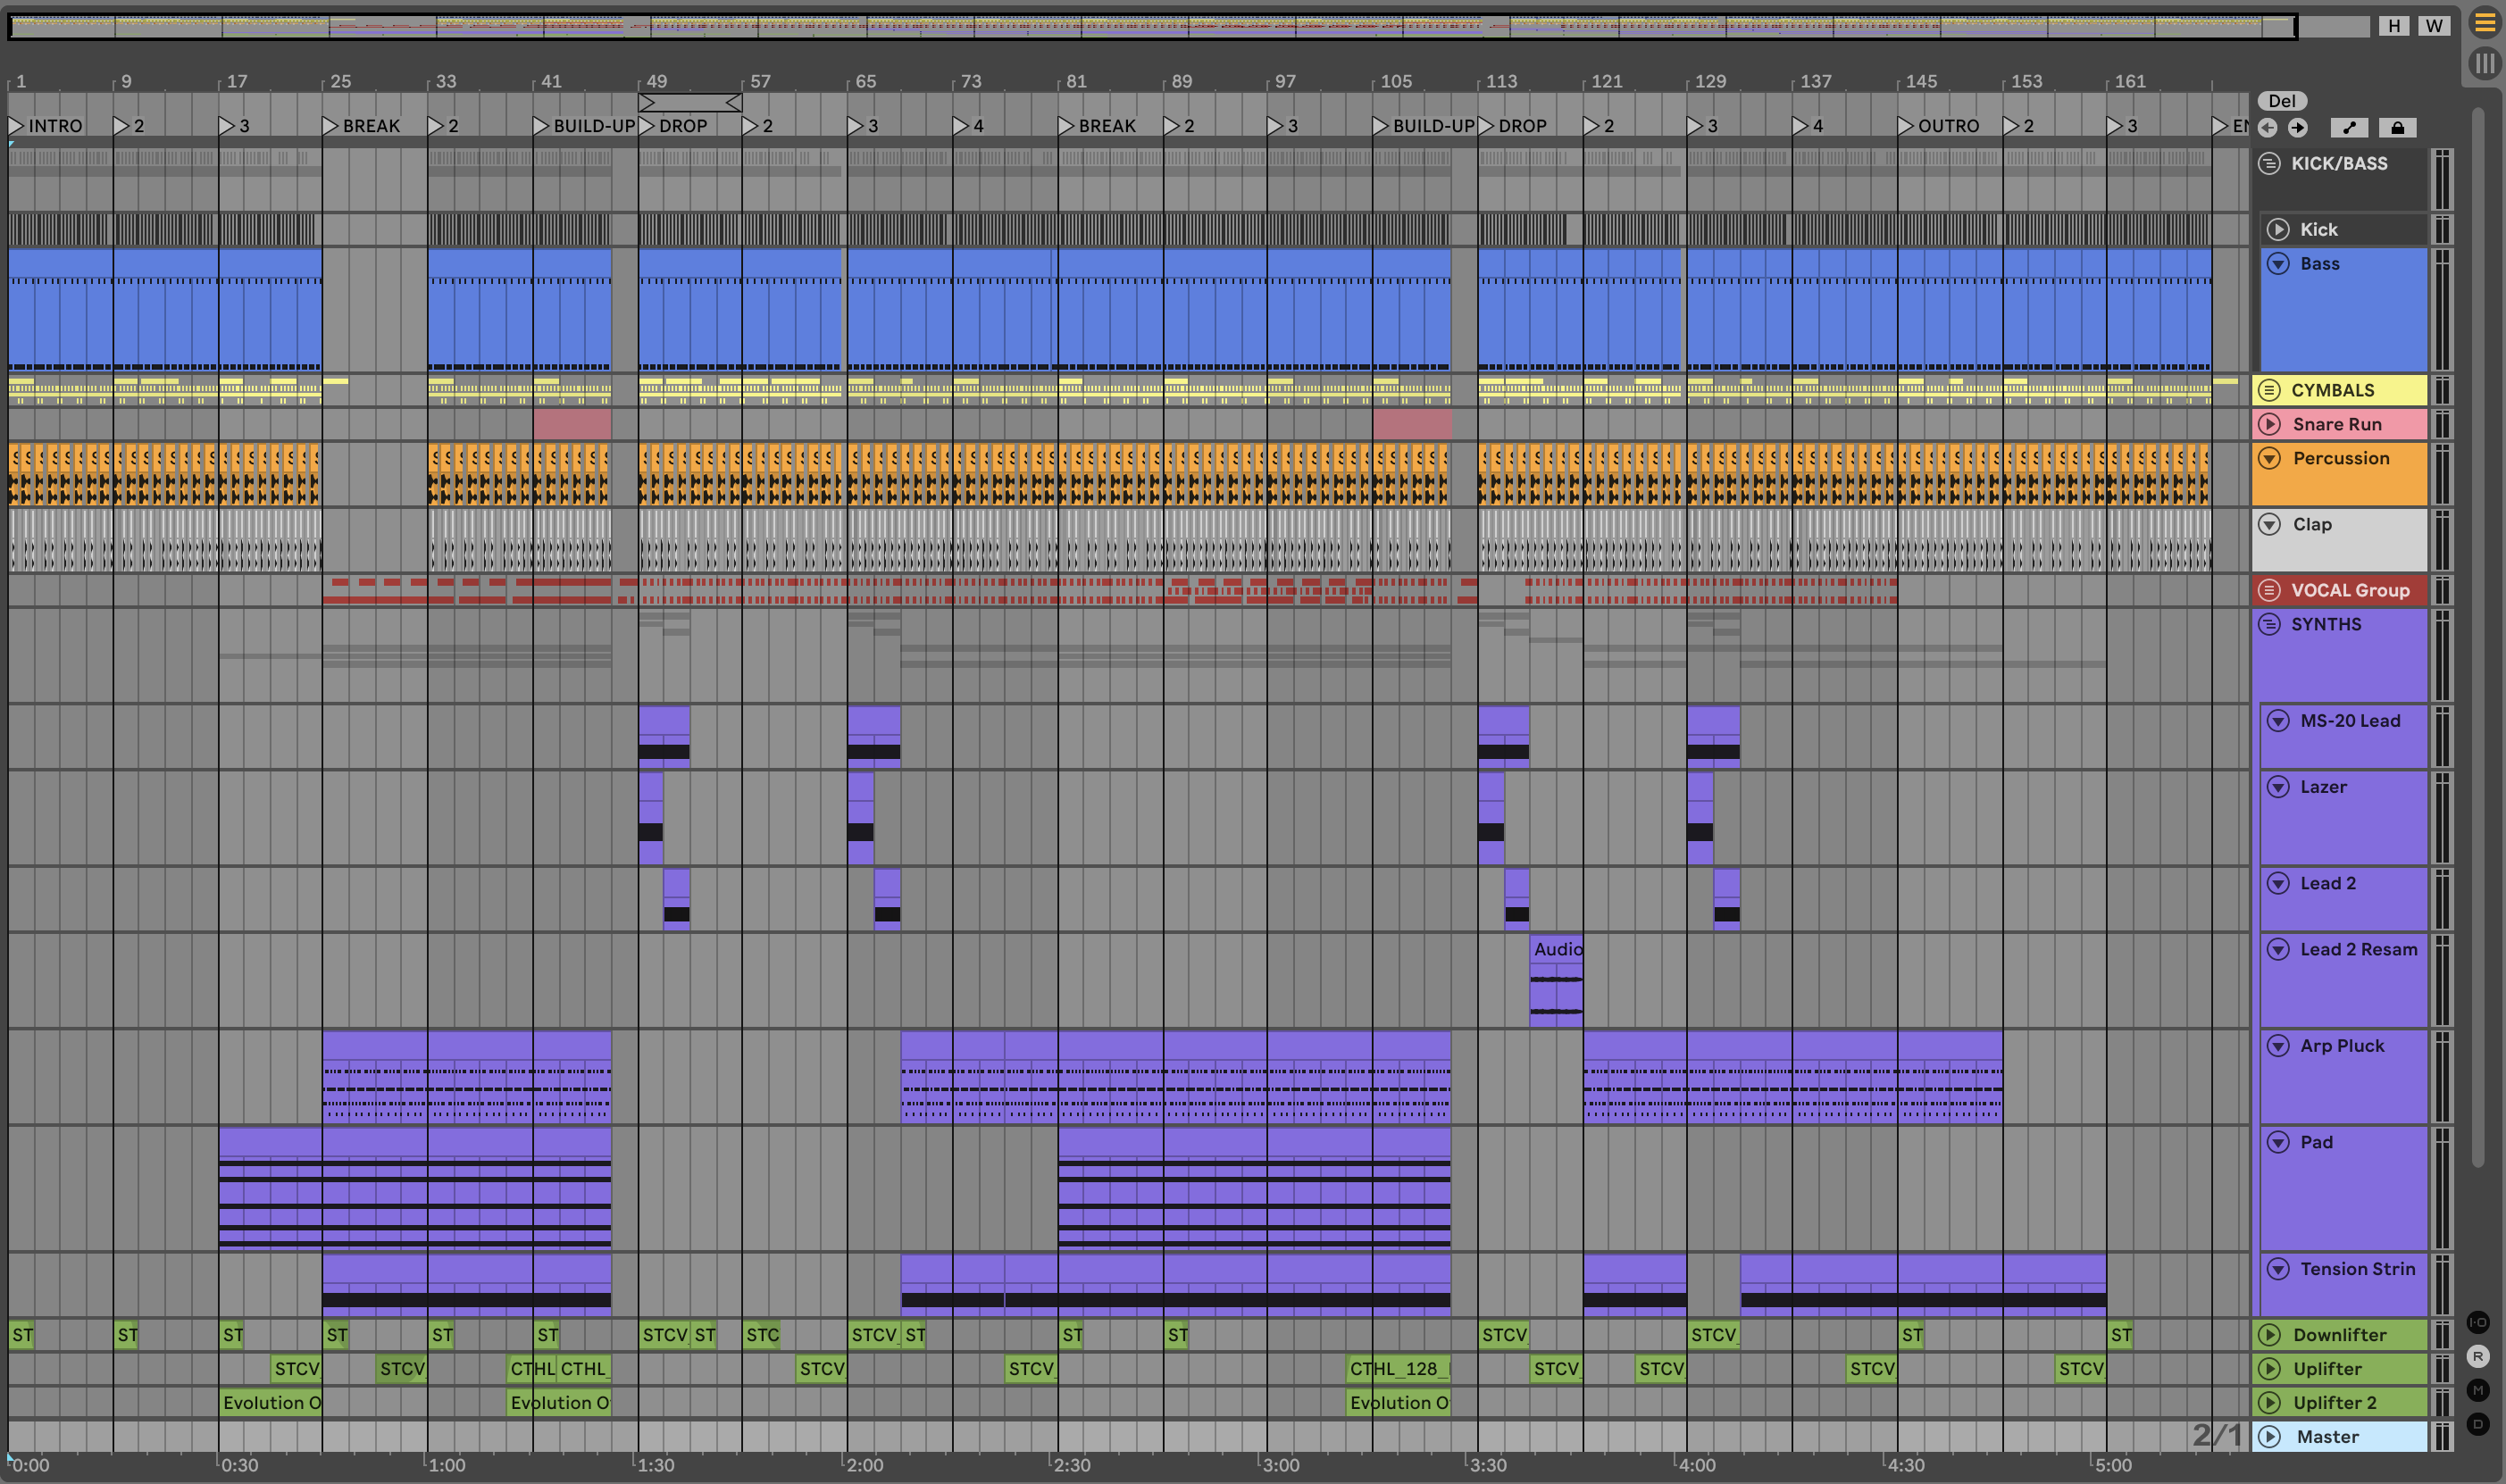Image resolution: width=2506 pixels, height=1484 pixels.
Task: Jump to next locator with the right arrow
Action: (x=2298, y=128)
